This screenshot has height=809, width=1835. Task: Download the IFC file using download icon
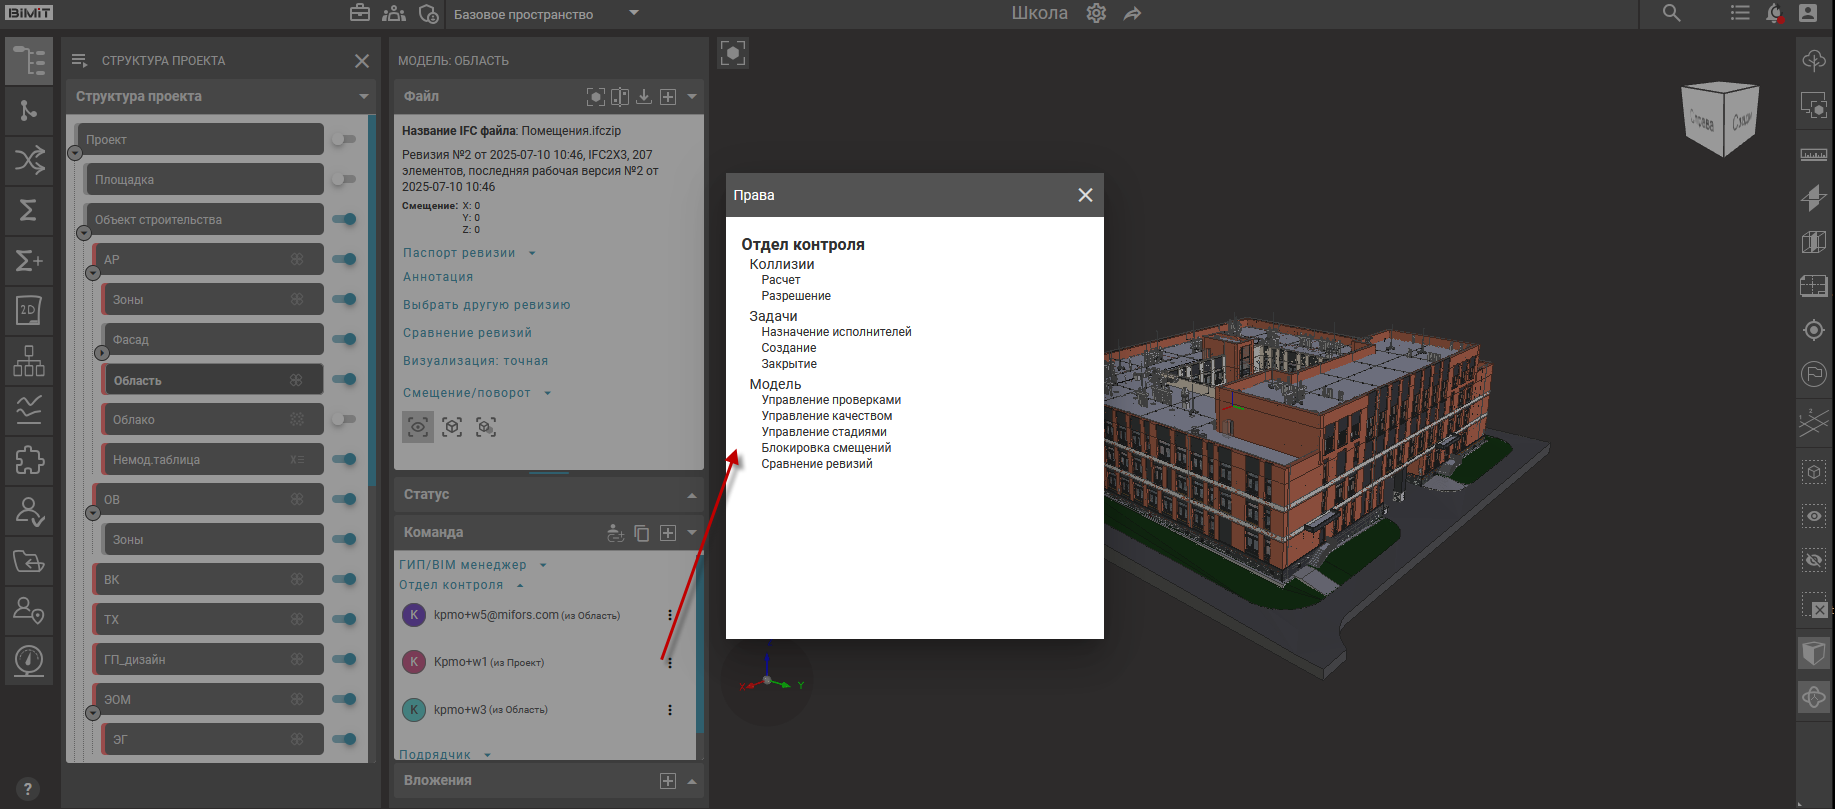(x=644, y=97)
